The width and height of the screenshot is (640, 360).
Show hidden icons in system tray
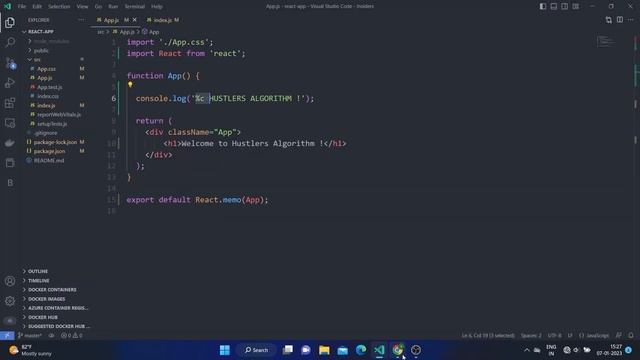[527, 350]
